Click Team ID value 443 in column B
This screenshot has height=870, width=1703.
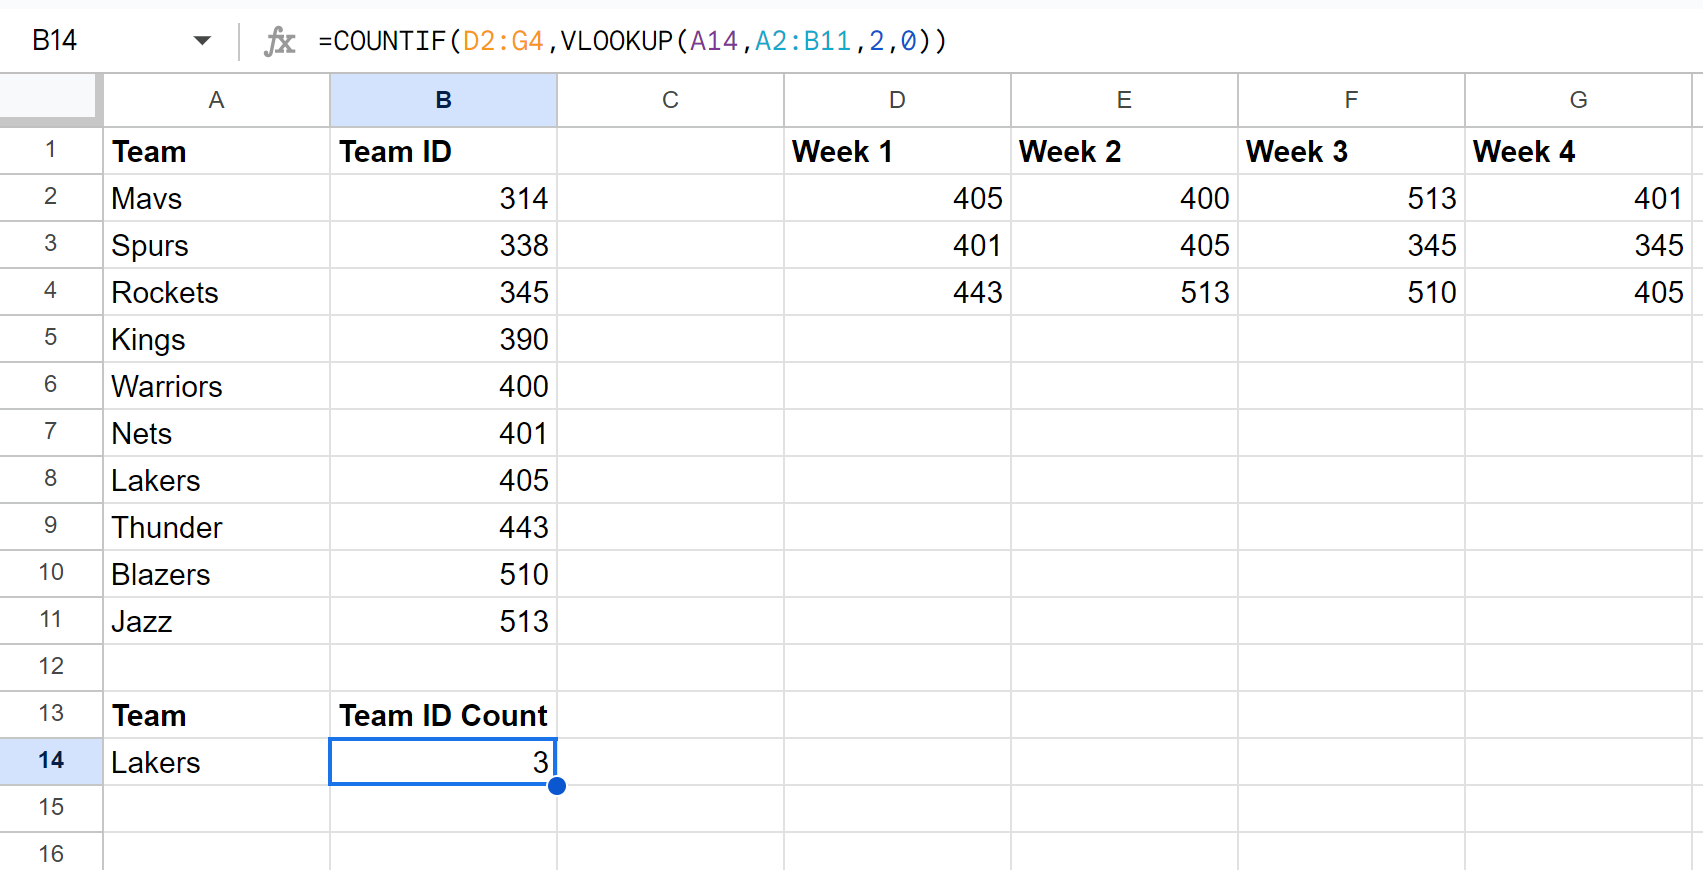point(443,527)
